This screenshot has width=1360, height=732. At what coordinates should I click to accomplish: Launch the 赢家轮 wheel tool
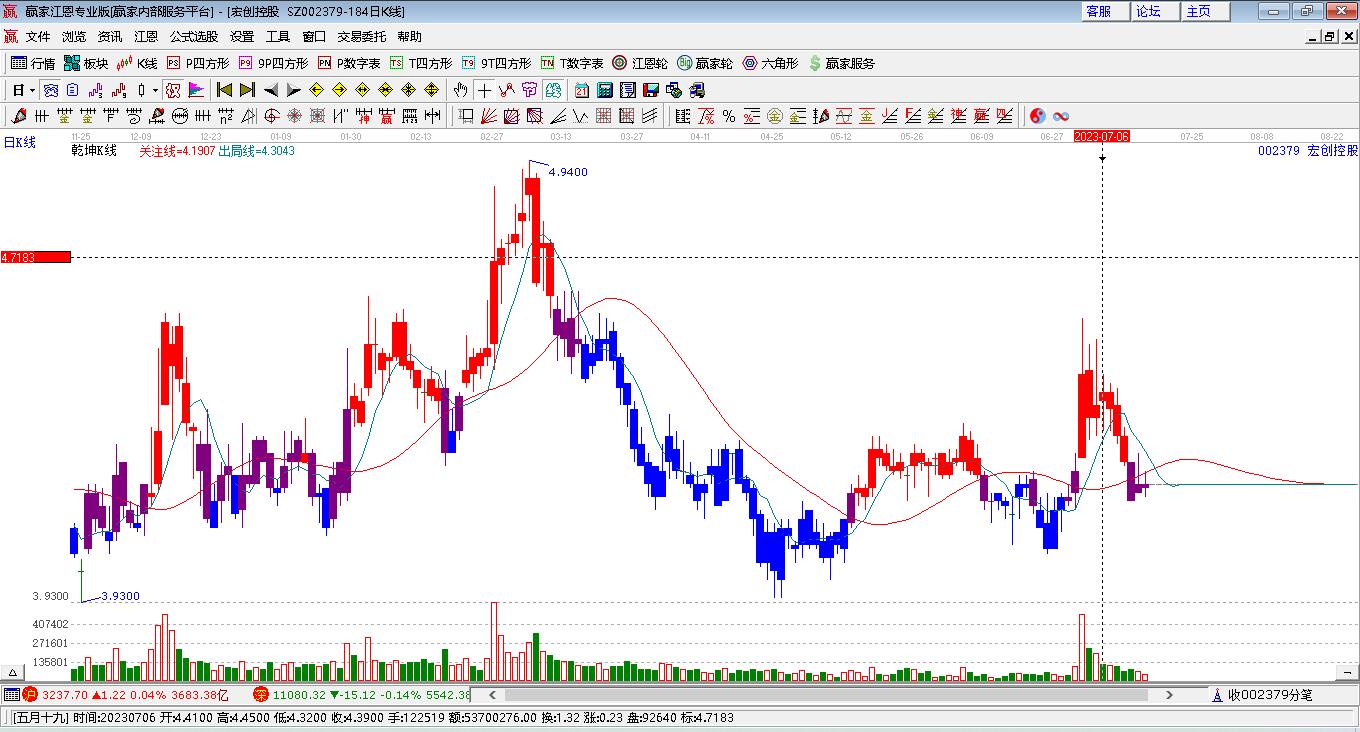pyautogui.click(x=705, y=63)
